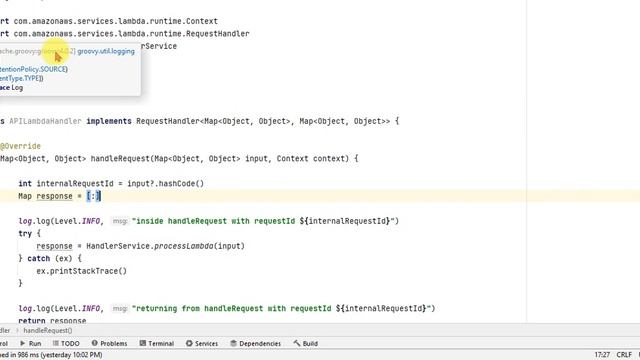Open the Dependencies tool window
640x360 pixels.
tap(256, 344)
